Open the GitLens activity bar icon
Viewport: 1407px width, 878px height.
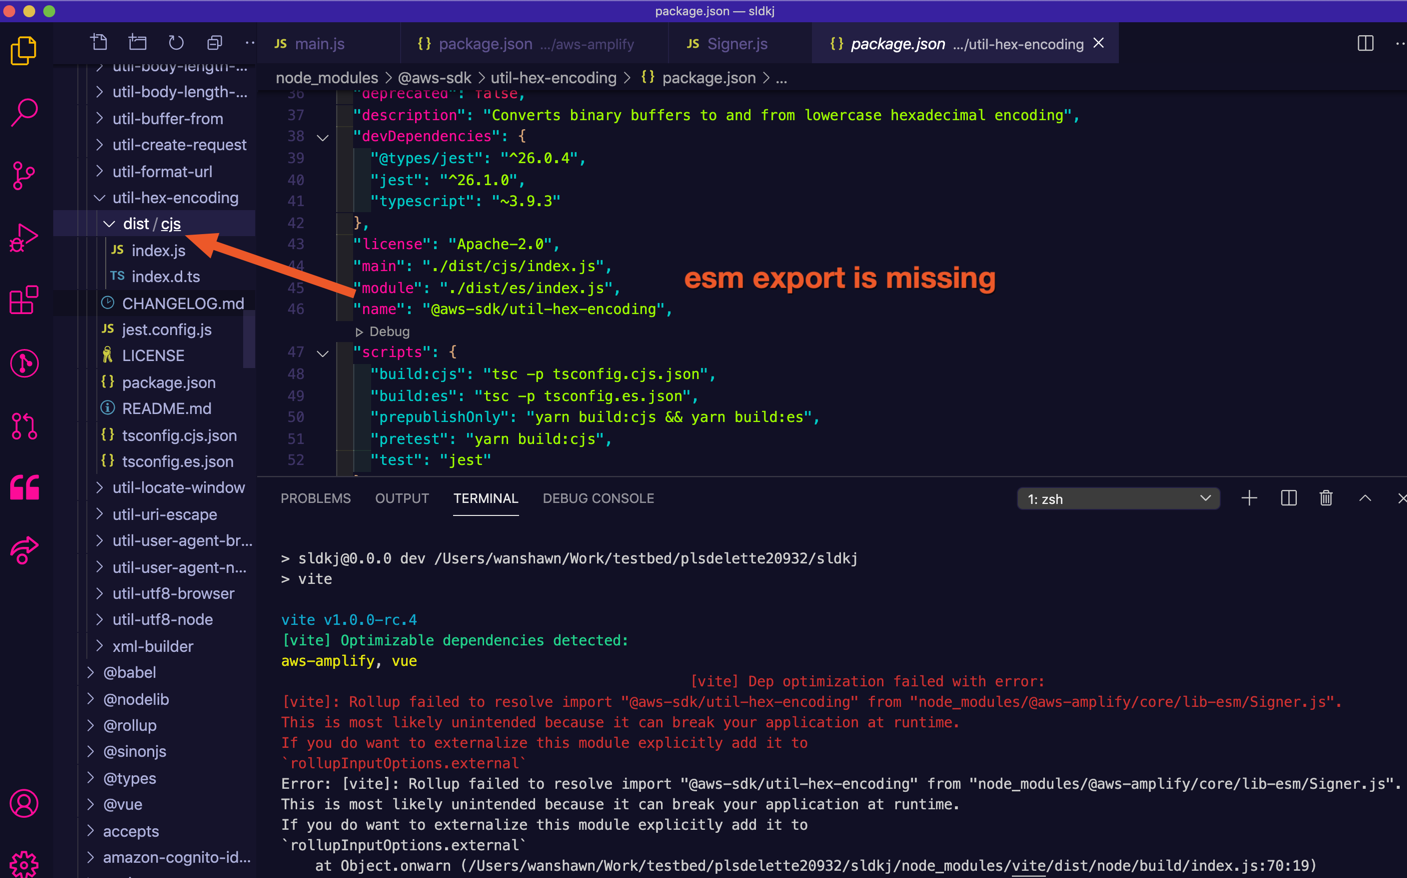tap(24, 363)
